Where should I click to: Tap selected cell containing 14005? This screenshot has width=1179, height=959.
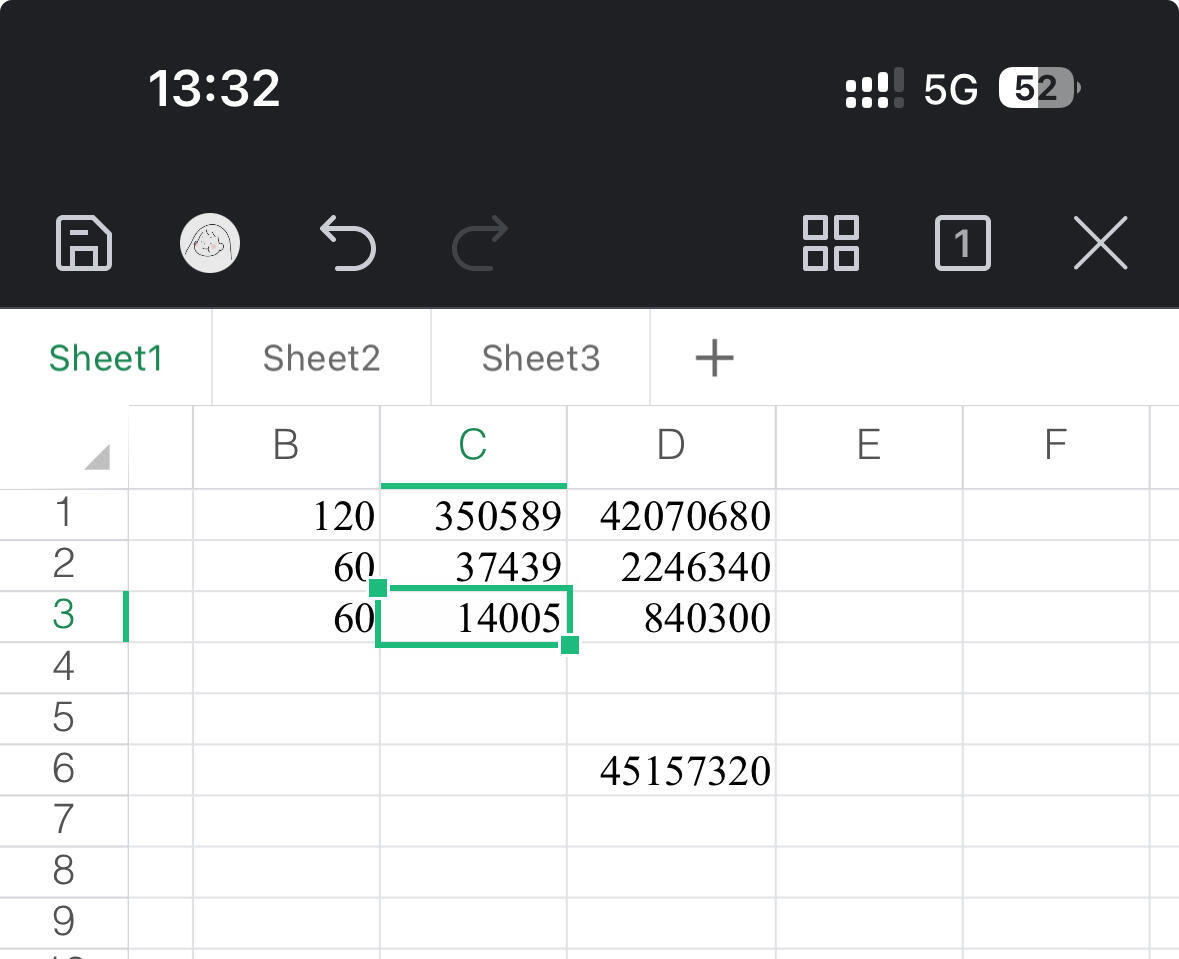coord(474,617)
